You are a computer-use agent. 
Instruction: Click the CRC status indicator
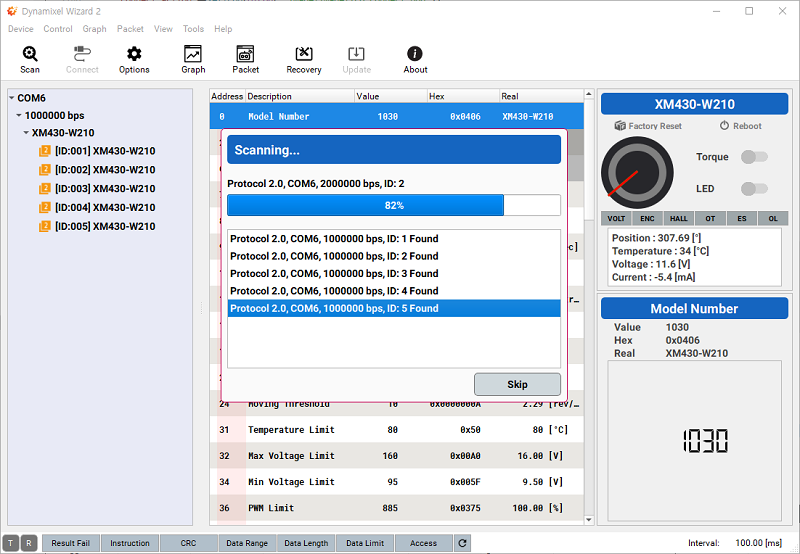tap(188, 543)
